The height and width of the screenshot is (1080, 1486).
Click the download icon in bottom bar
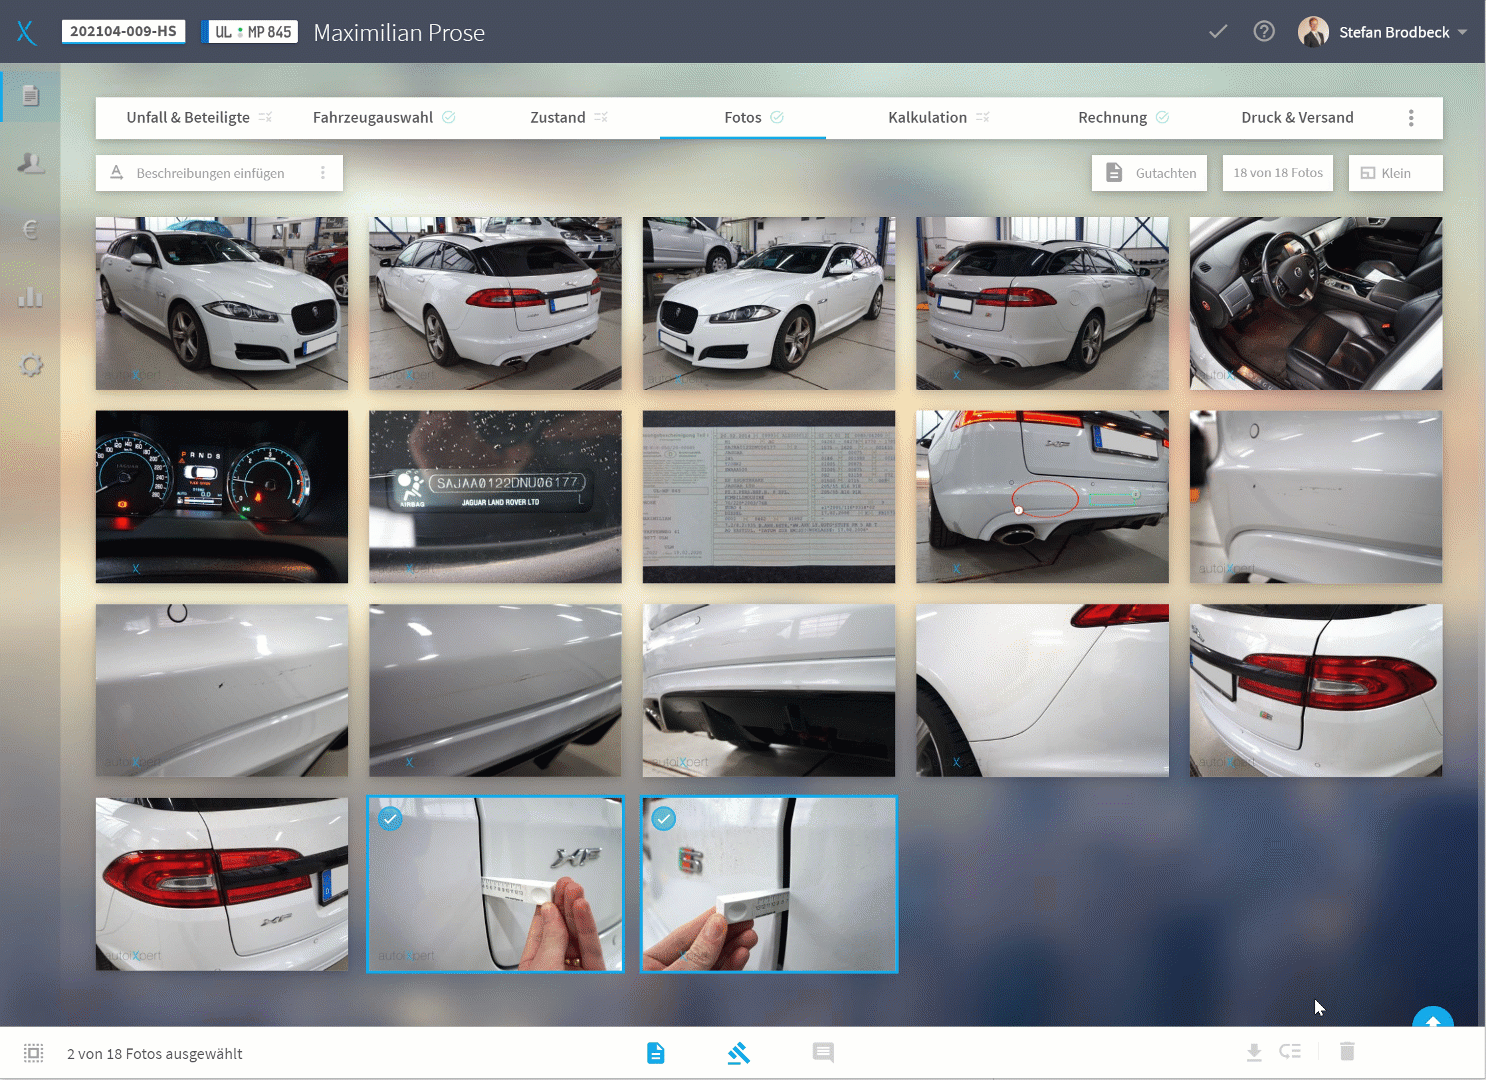pos(1254,1052)
